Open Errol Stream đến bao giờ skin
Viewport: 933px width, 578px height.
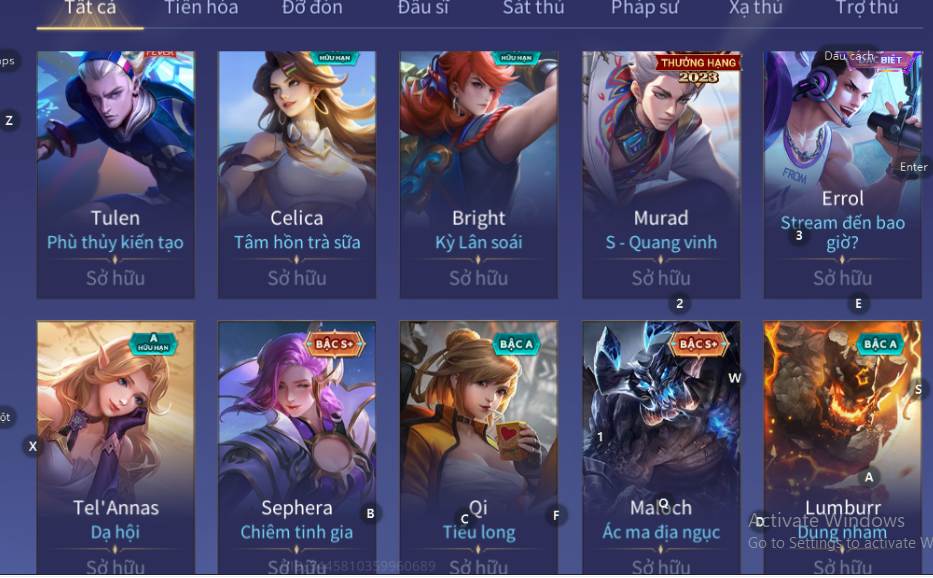coord(843,174)
